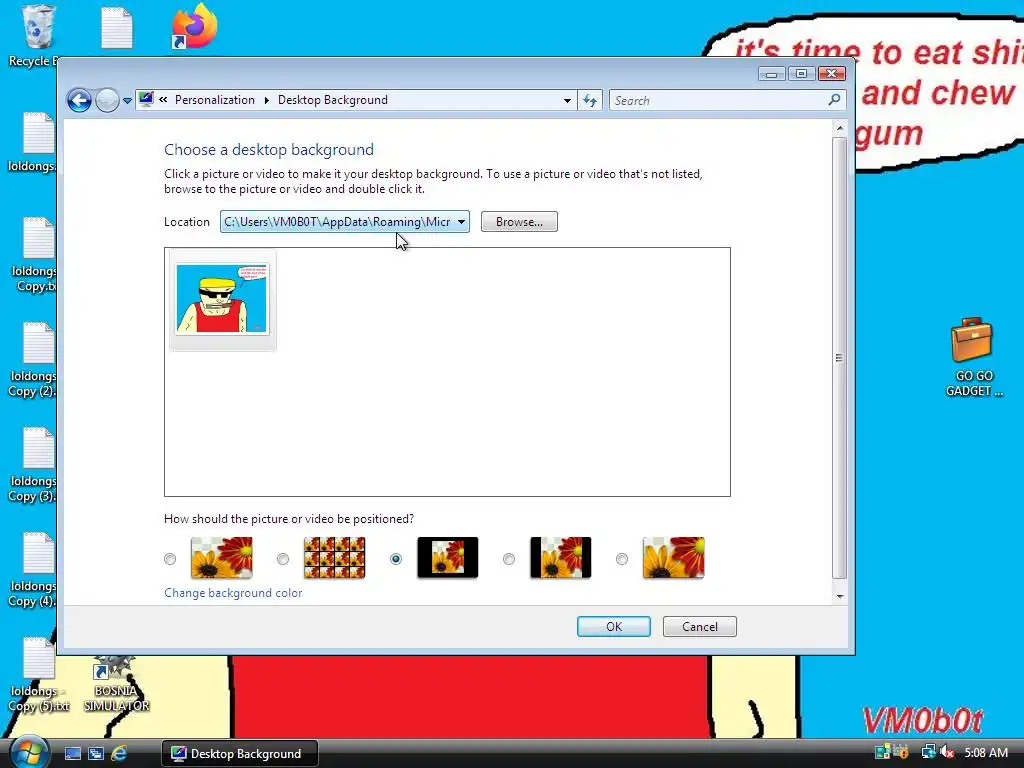Click the tiled flowers preview image
This screenshot has width=1024, height=768.
pyautogui.click(x=334, y=558)
